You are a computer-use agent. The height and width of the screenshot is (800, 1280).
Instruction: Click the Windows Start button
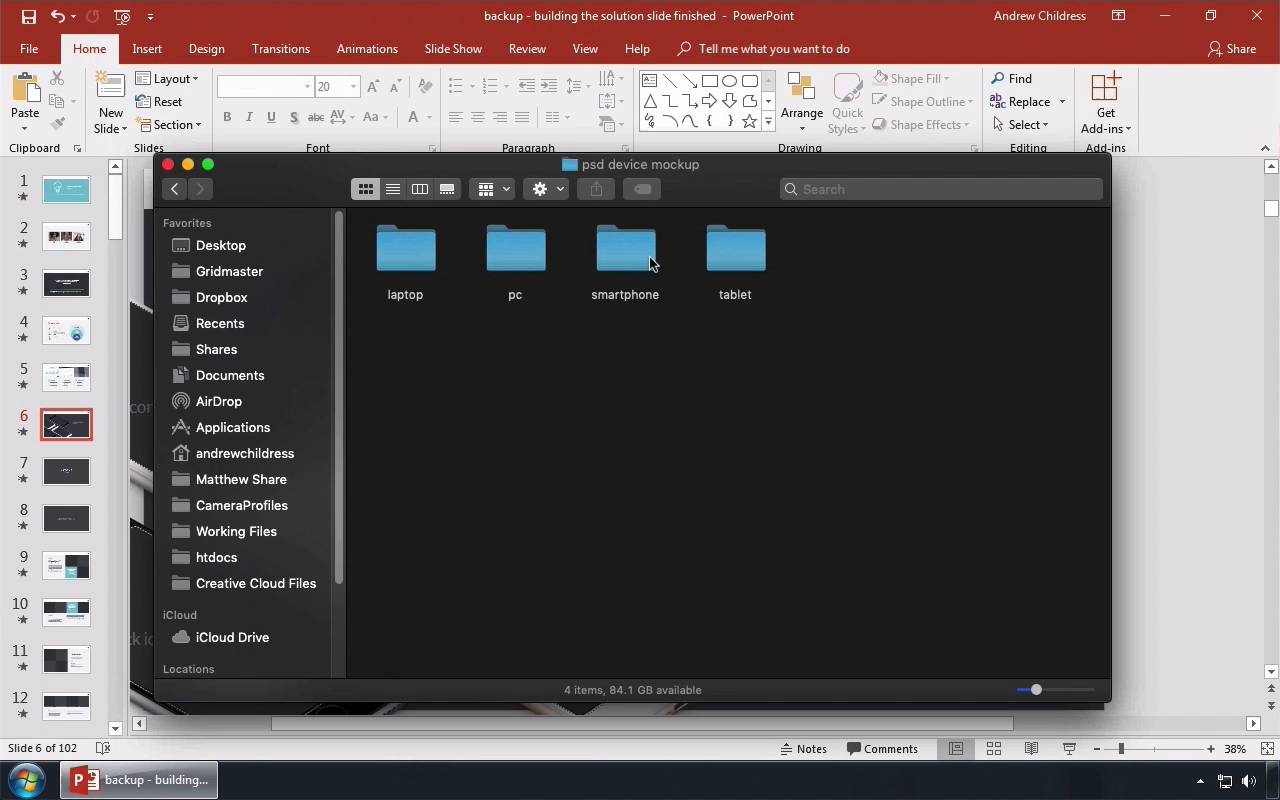pos(26,780)
